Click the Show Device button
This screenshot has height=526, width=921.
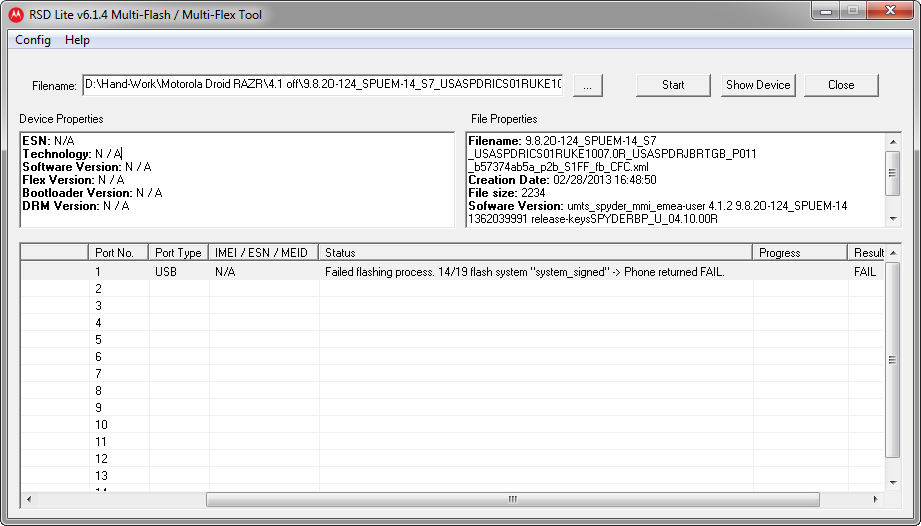coord(758,85)
